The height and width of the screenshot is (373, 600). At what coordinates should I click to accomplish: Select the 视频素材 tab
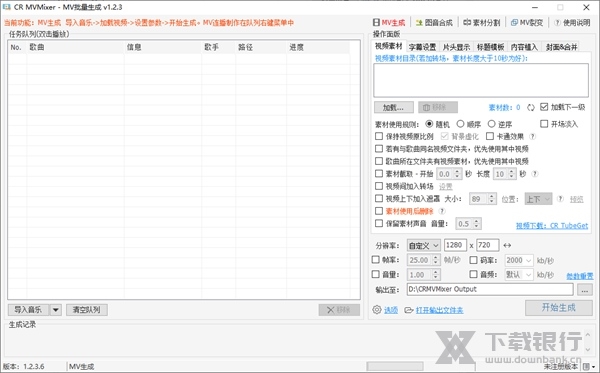tap(388, 46)
